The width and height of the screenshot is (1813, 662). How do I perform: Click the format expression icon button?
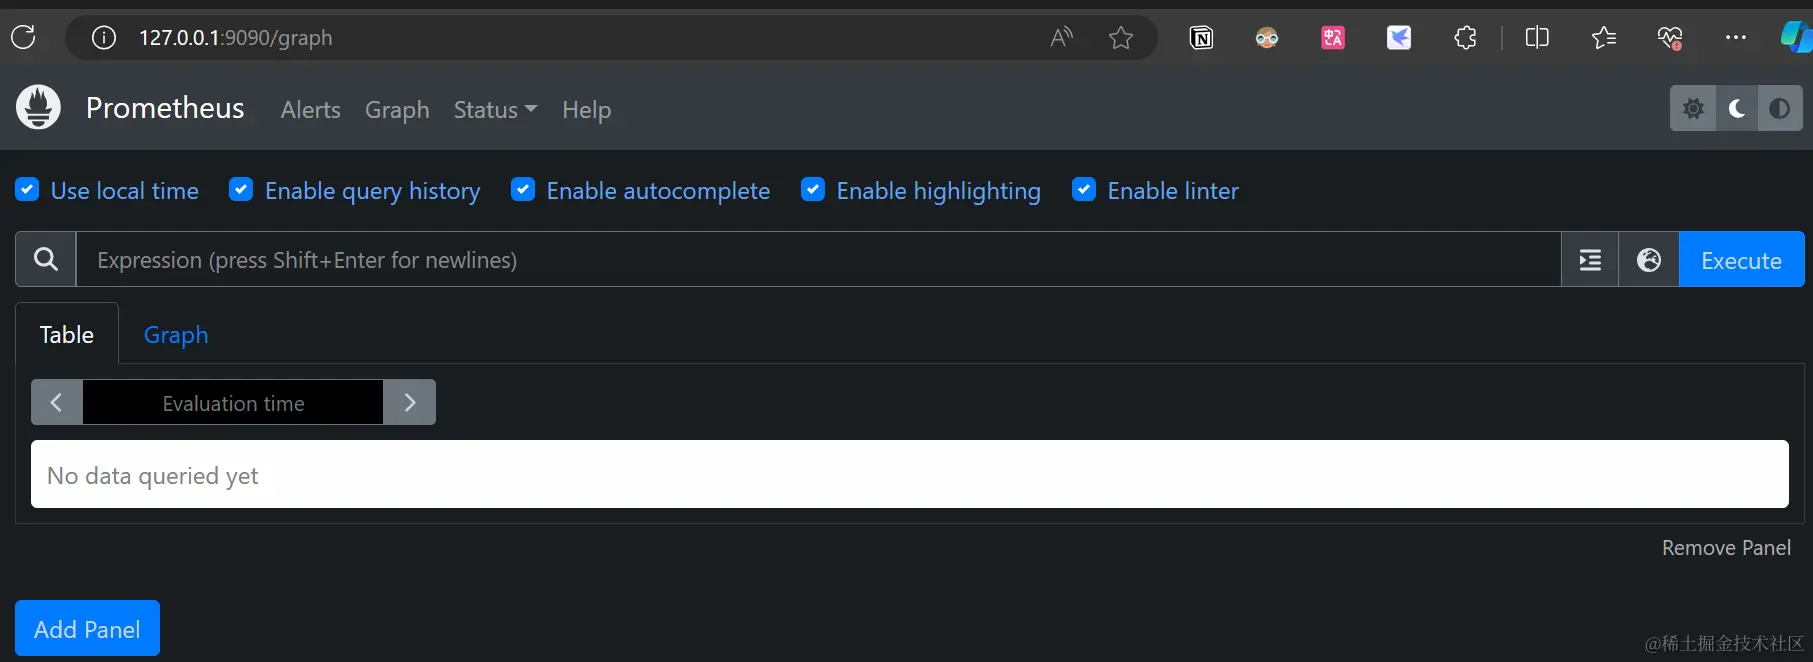[1590, 260]
